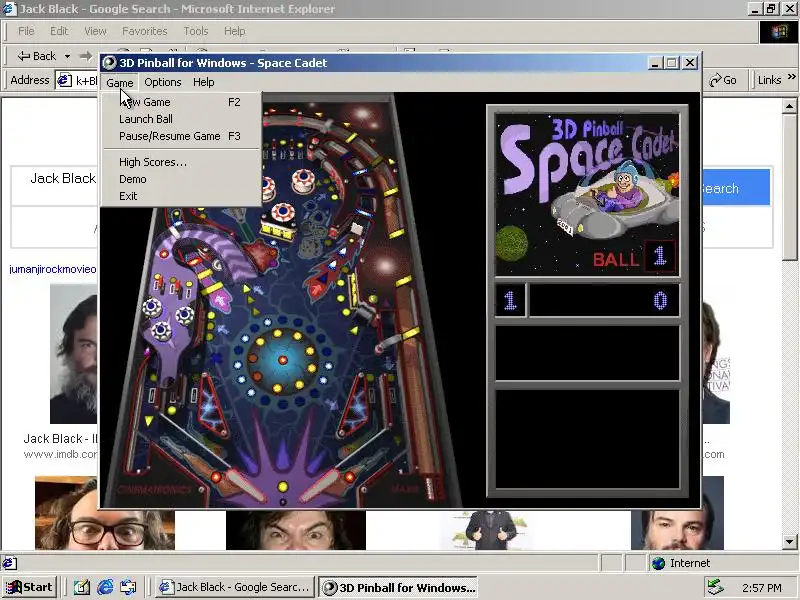
Task: Choose Exit in the Game menu
Action: point(182,196)
